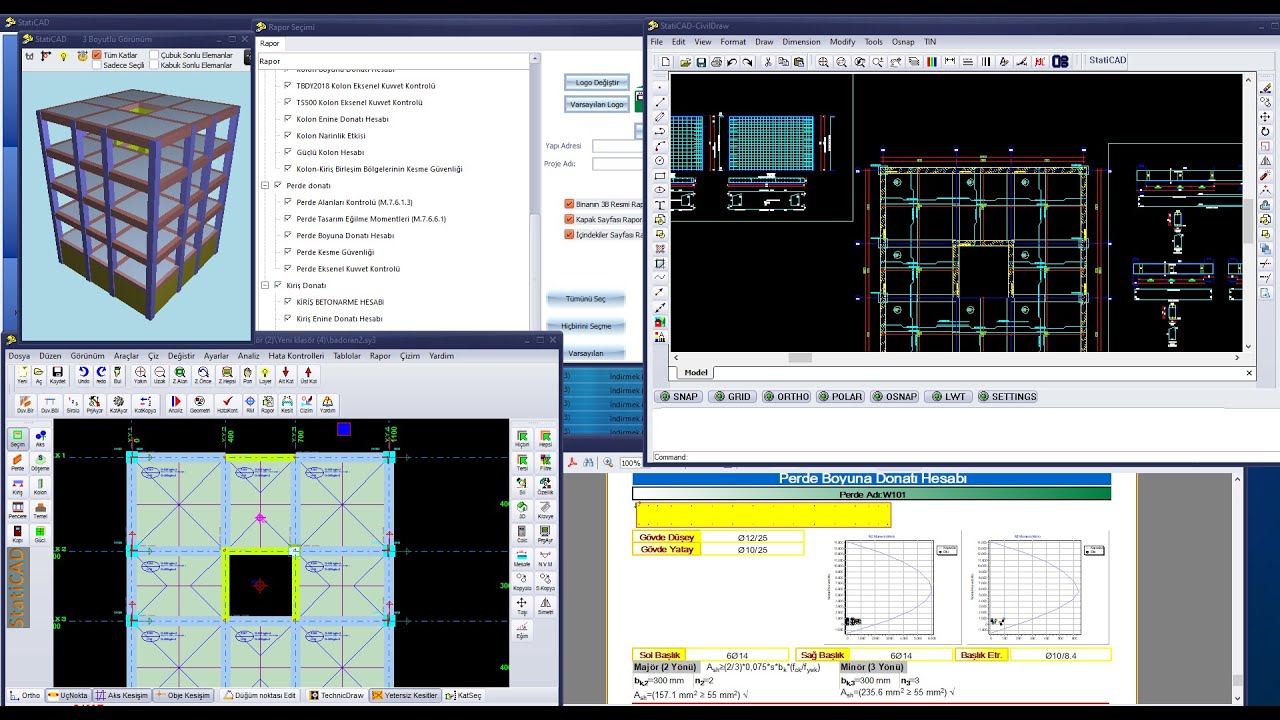Viewport: 1280px width, 720px height.
Task: Select the Döşeme slab tool
Action: 40,462
